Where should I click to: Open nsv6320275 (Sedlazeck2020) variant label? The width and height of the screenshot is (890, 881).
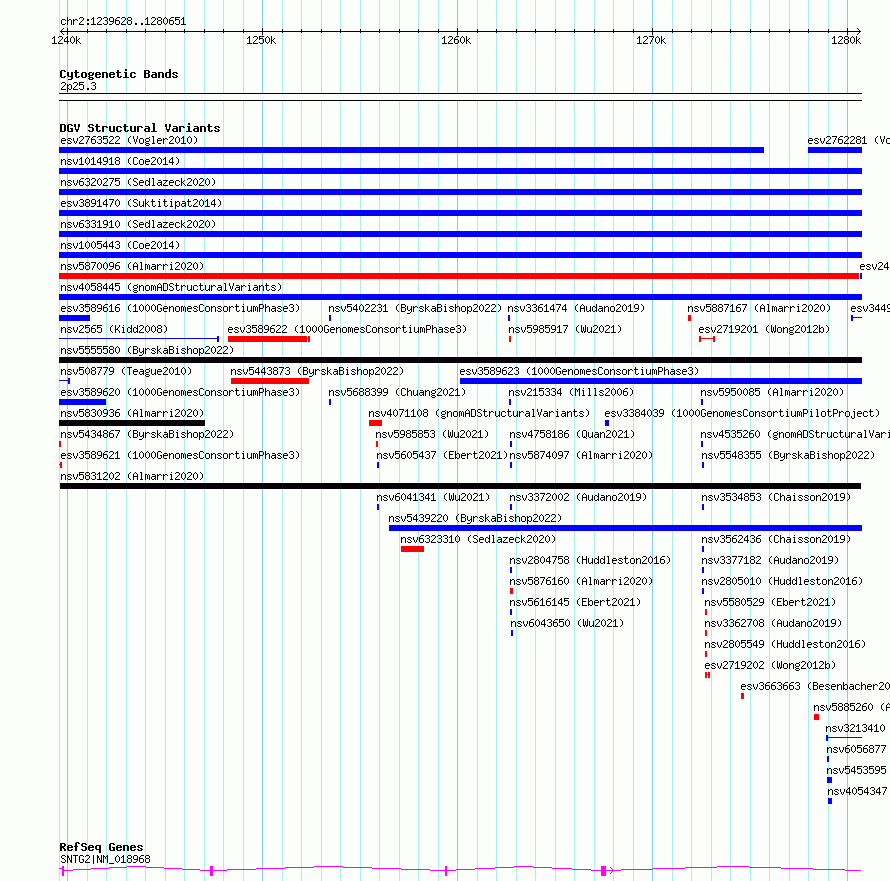coord(138,182)
